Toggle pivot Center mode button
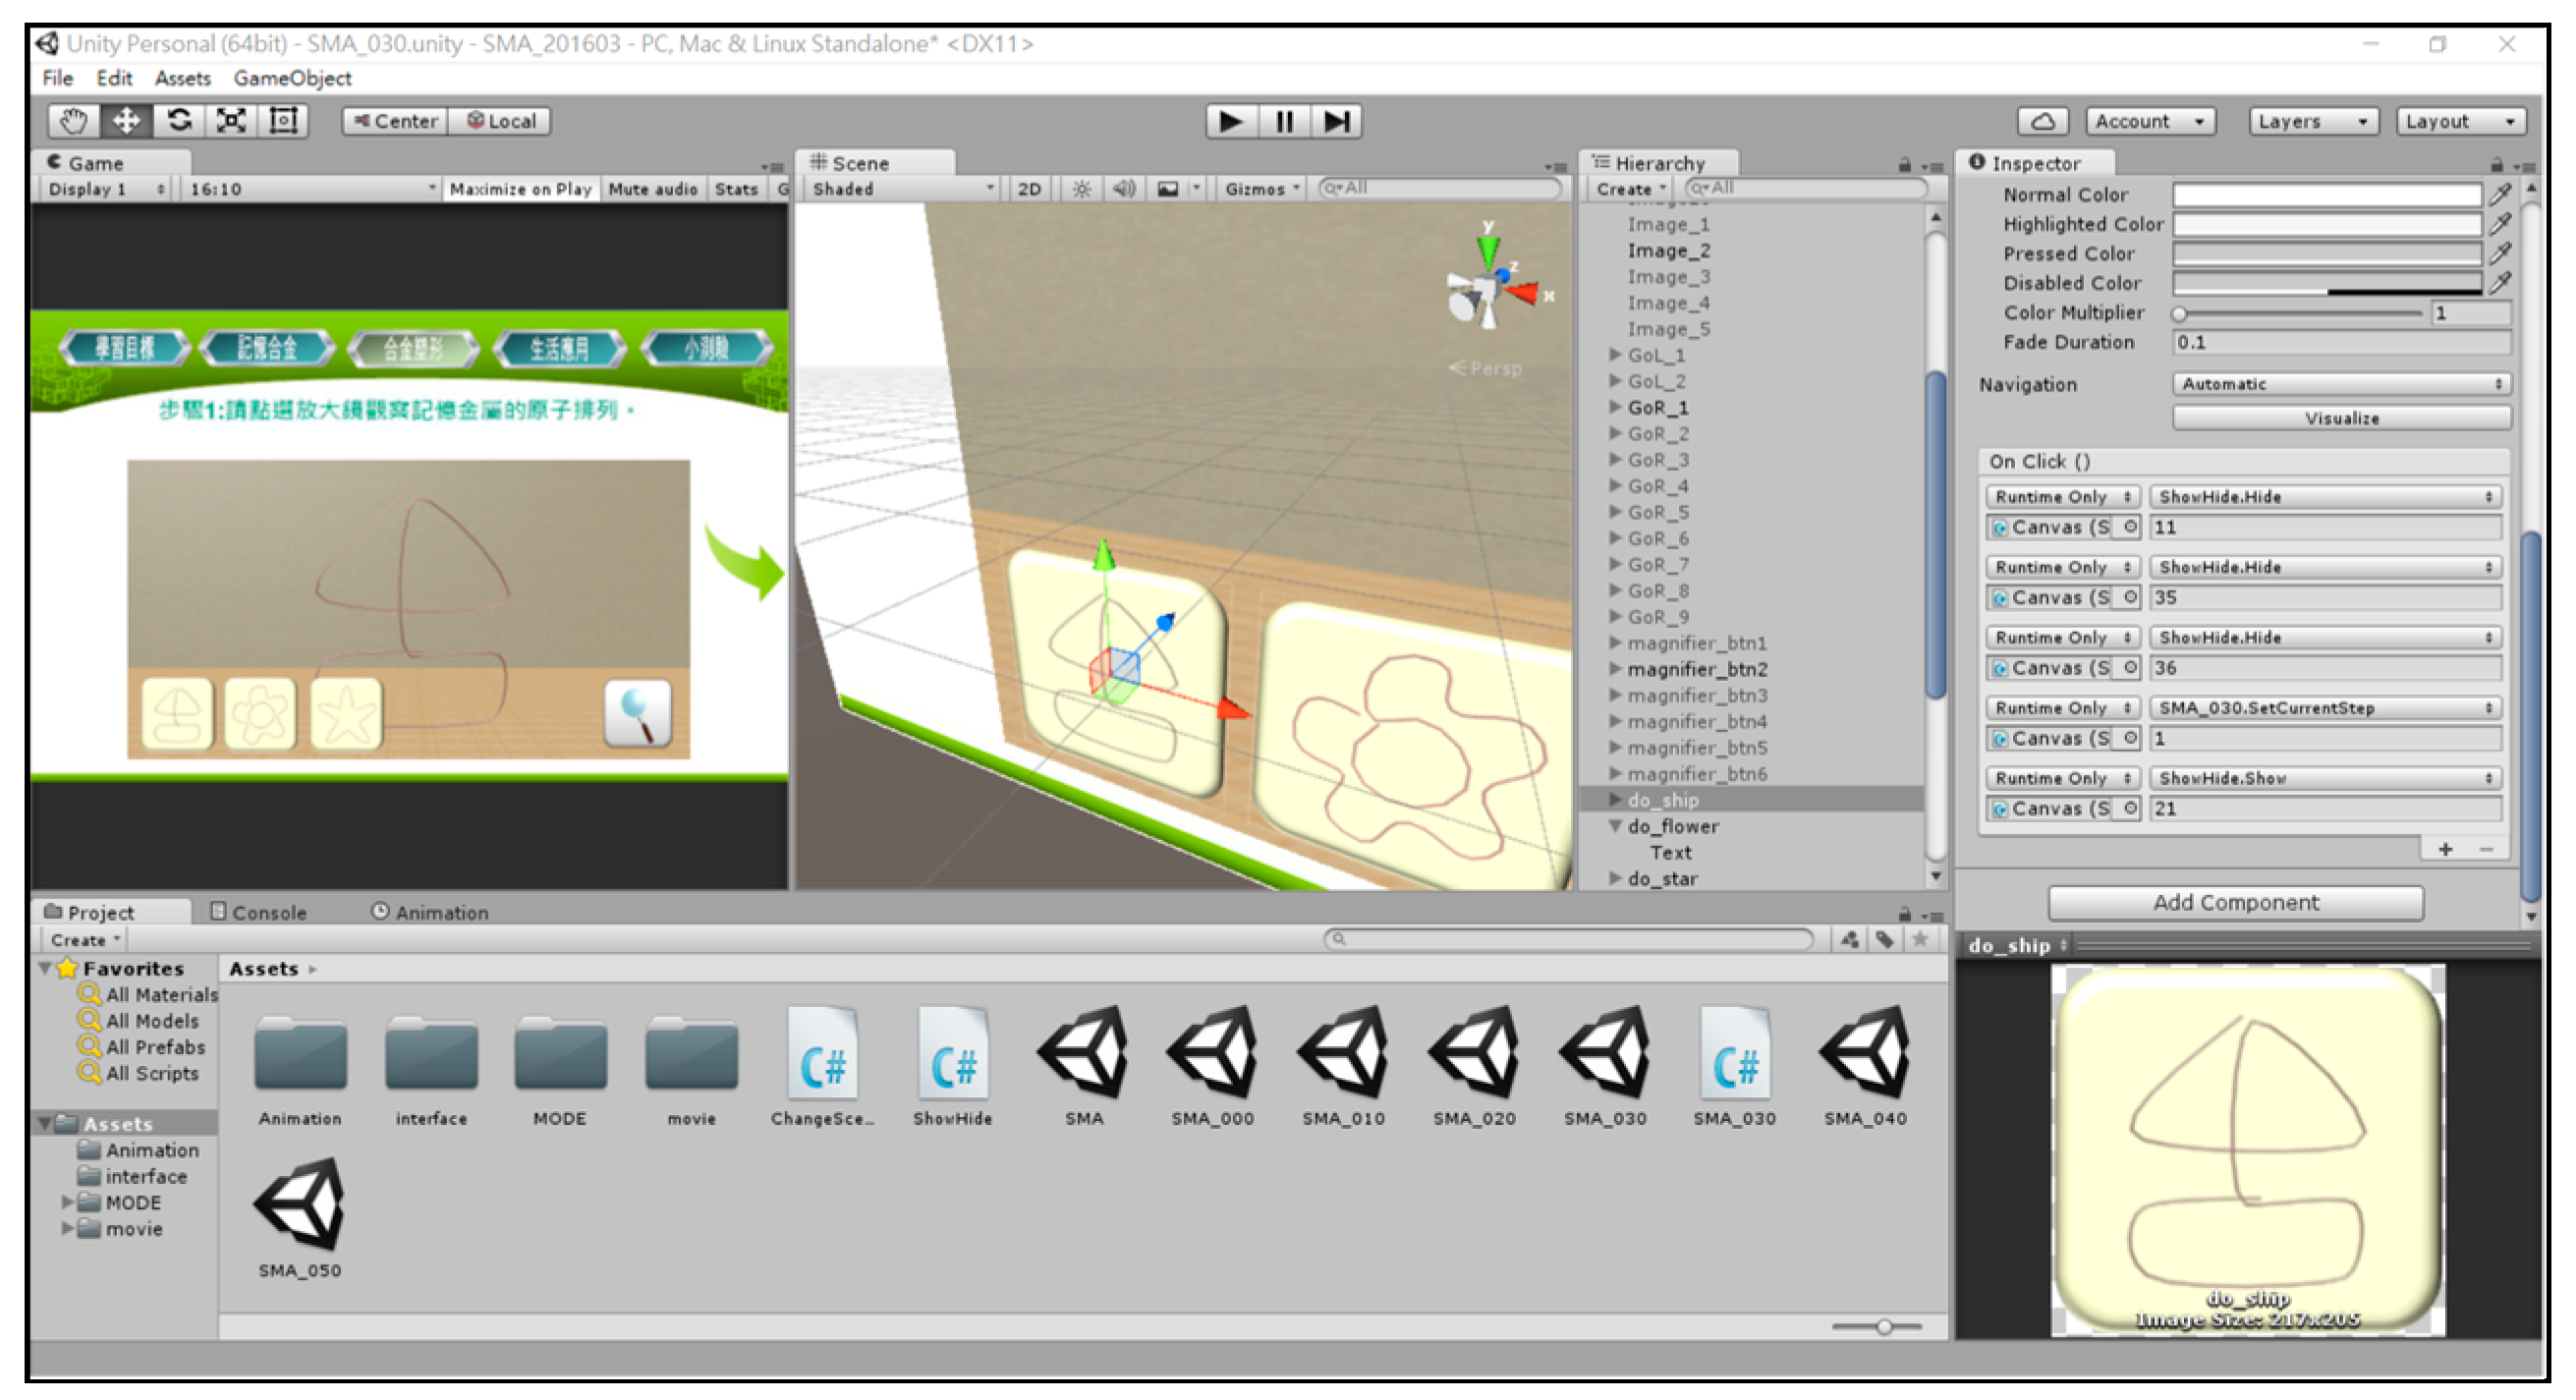The image size is (2576, 1400). pos(396,121)
